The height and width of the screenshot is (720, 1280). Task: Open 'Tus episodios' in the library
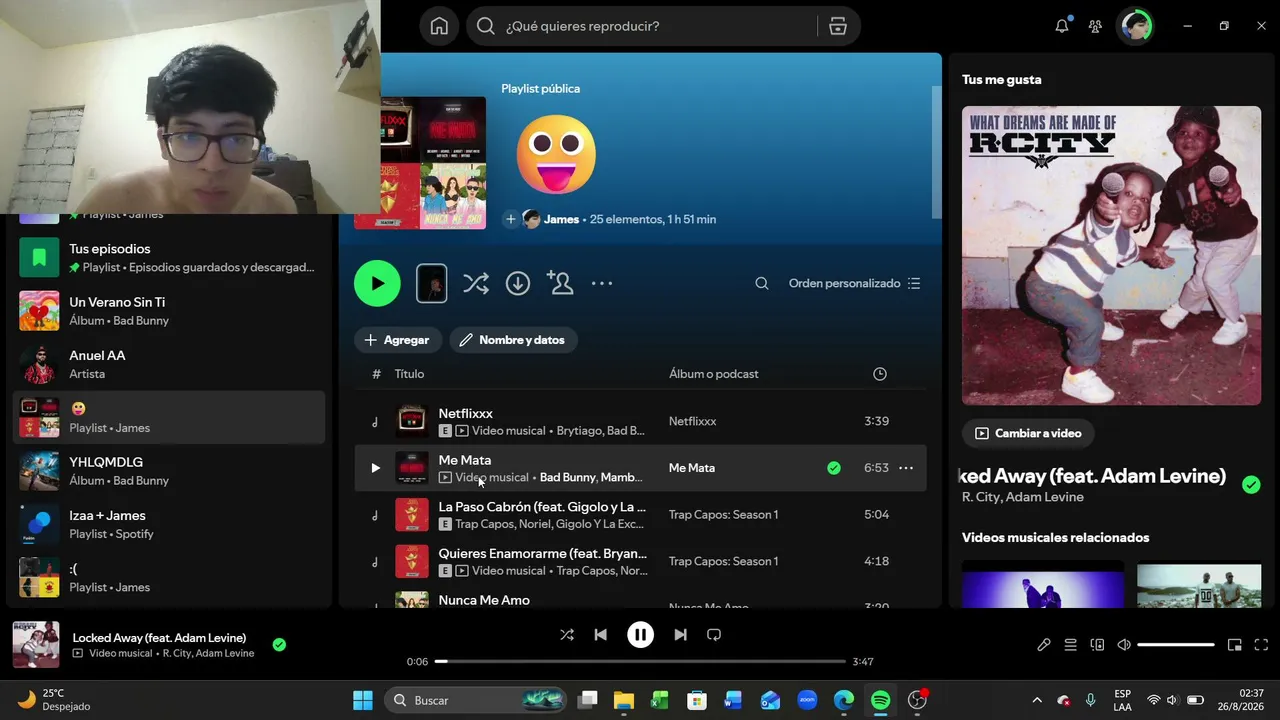tap(166, 257)
